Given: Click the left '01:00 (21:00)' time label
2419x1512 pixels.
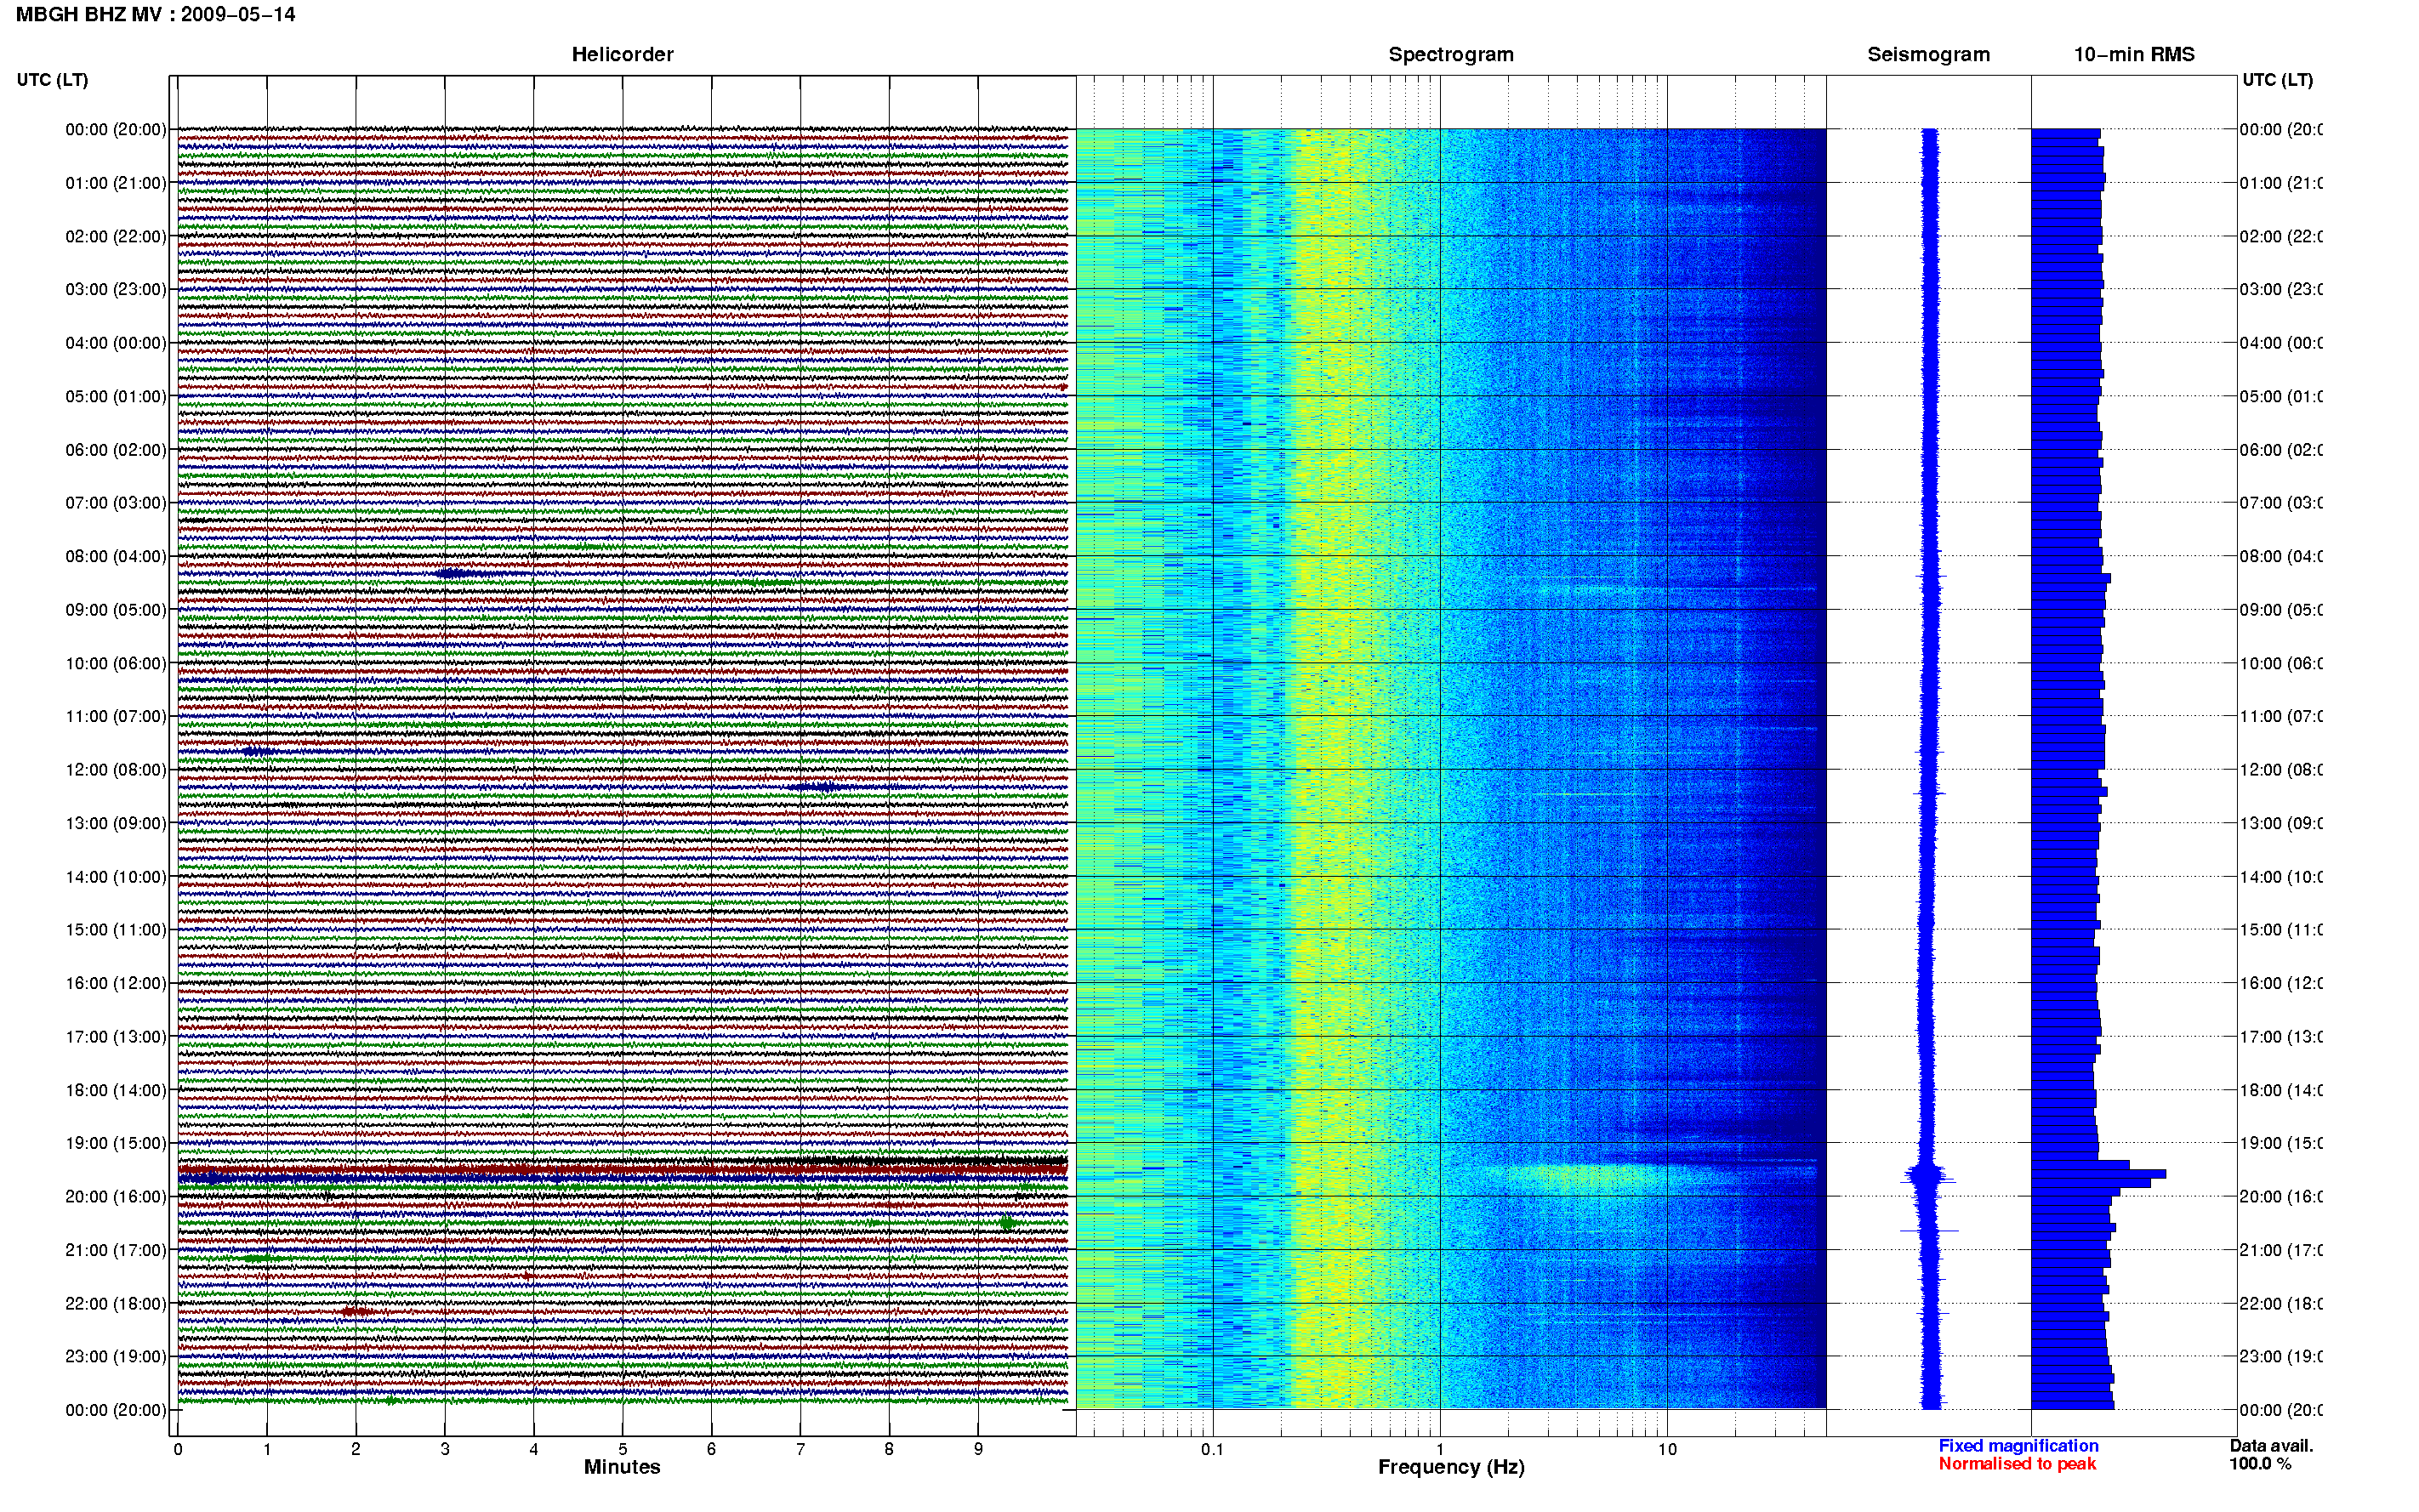Looking at the screenshot, I should coord(116,183).
